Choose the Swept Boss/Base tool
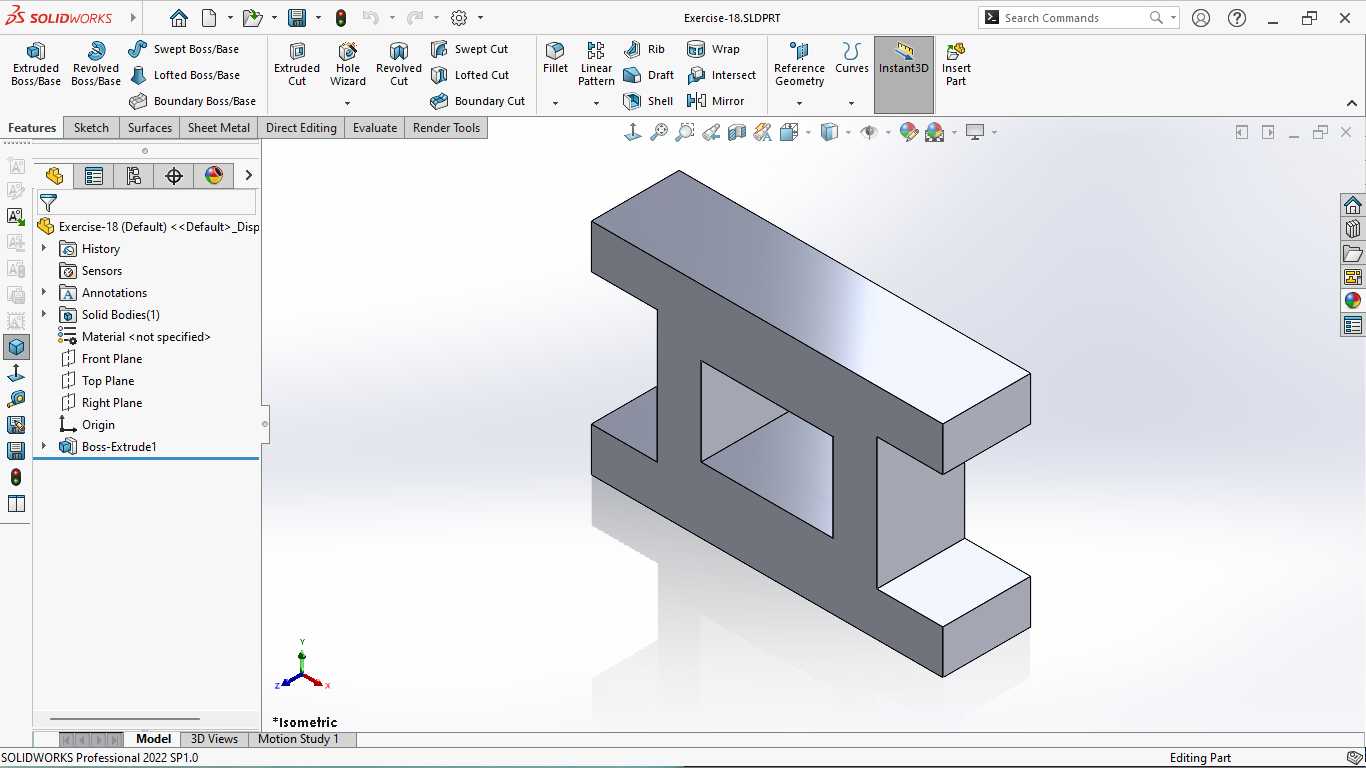Viewport: 1366px width, 768px height. click(x=184, y=49)
